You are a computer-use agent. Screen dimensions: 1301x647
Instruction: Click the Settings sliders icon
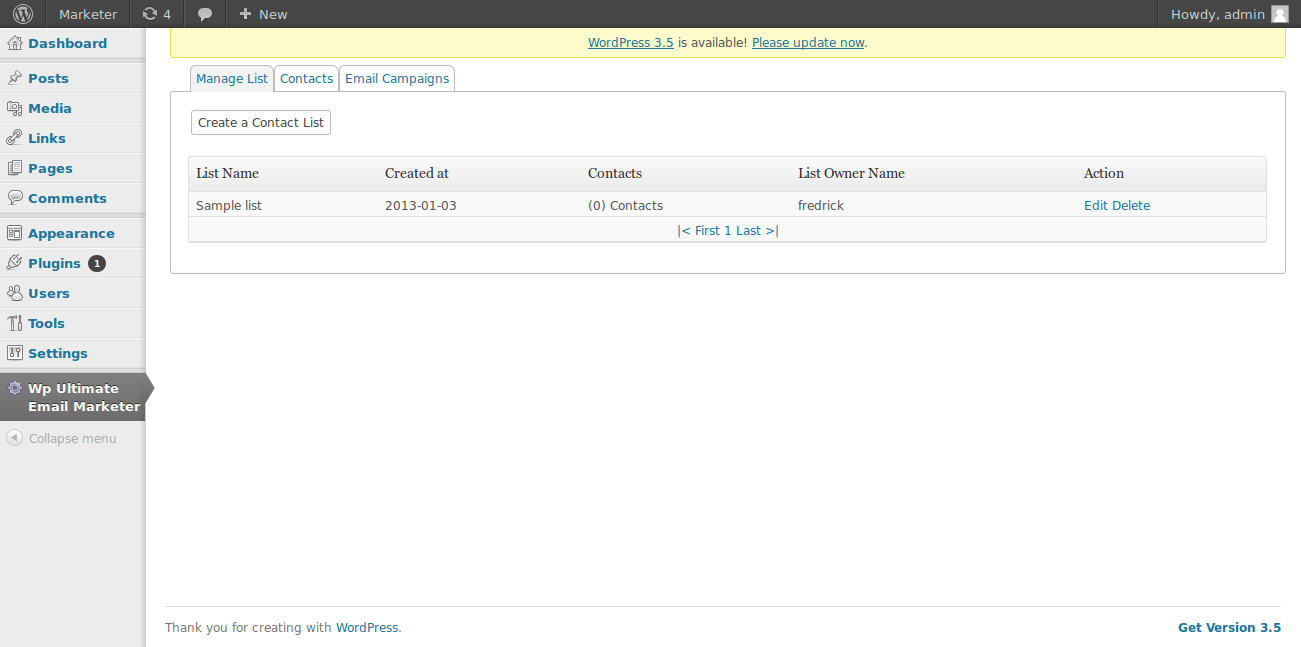[x=15, y=353]
